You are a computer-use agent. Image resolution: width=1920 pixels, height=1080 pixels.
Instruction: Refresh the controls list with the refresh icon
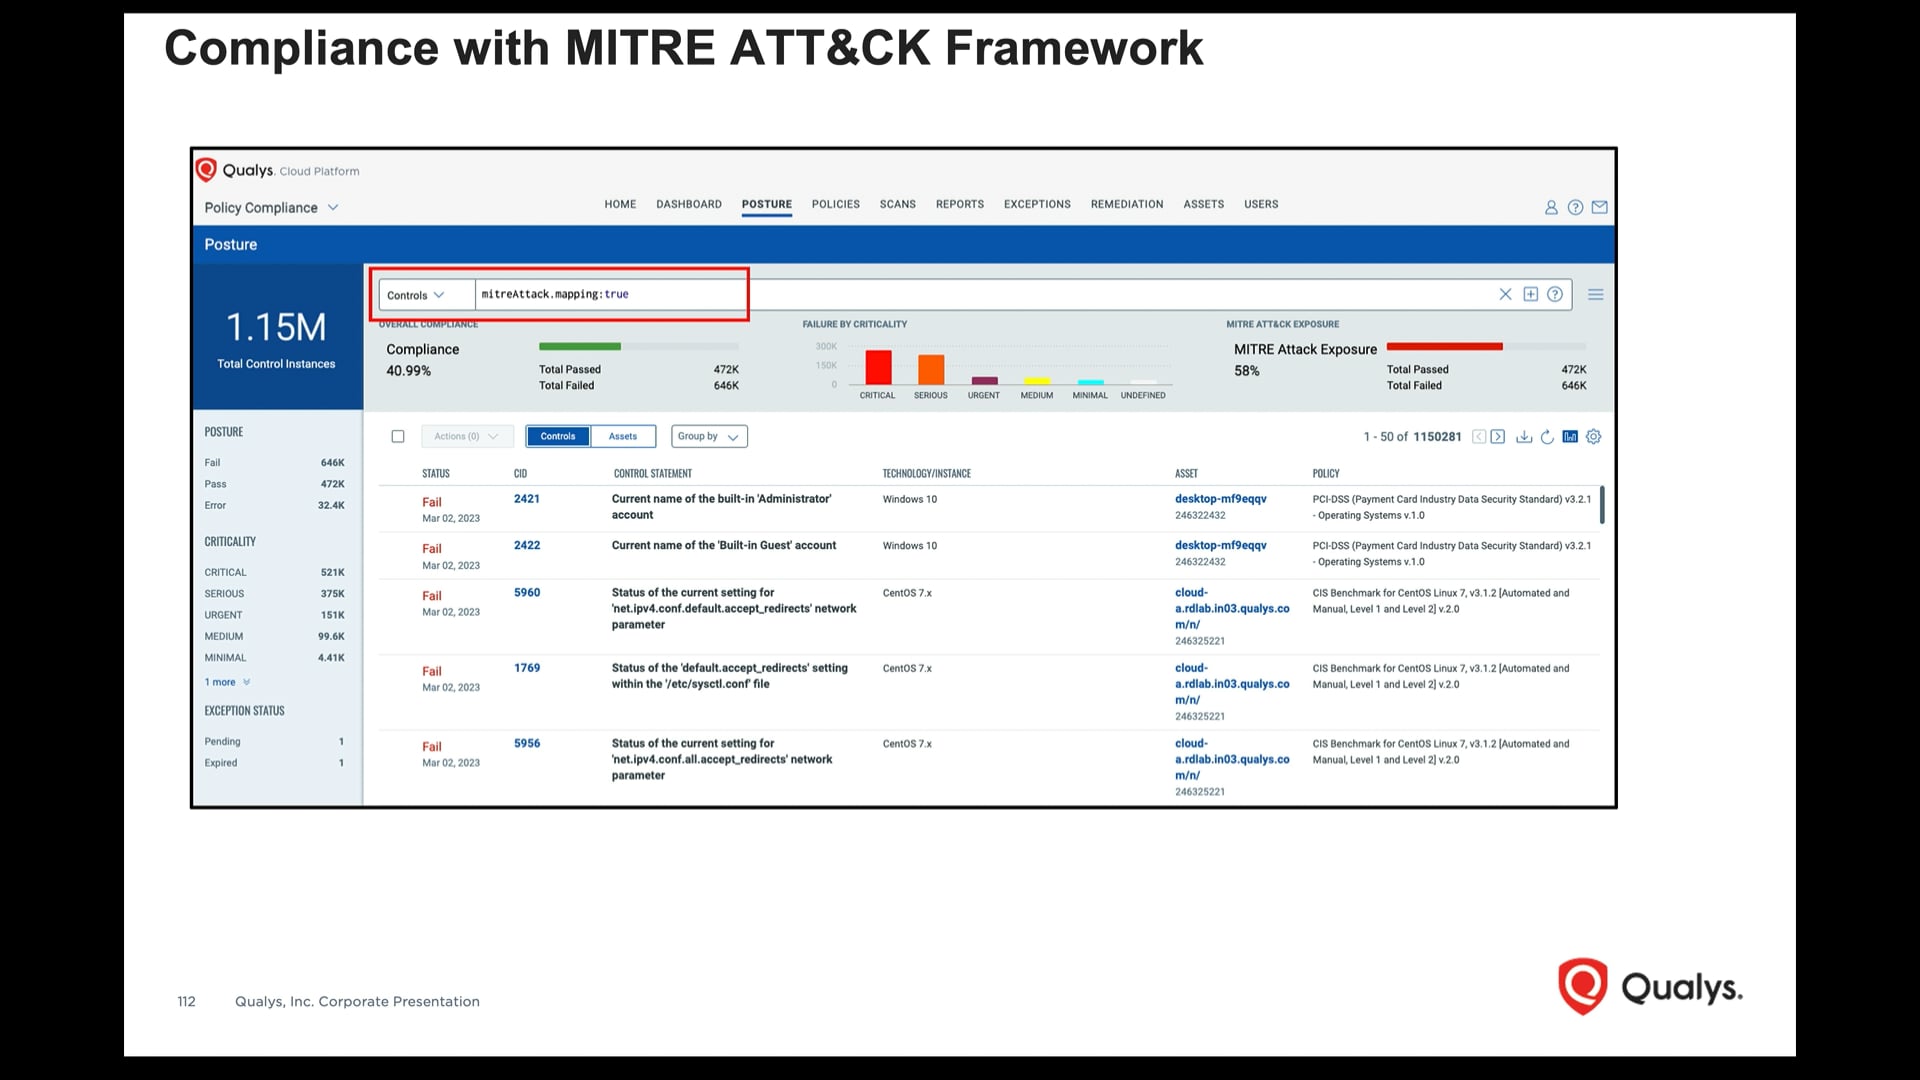point(1546,436)
